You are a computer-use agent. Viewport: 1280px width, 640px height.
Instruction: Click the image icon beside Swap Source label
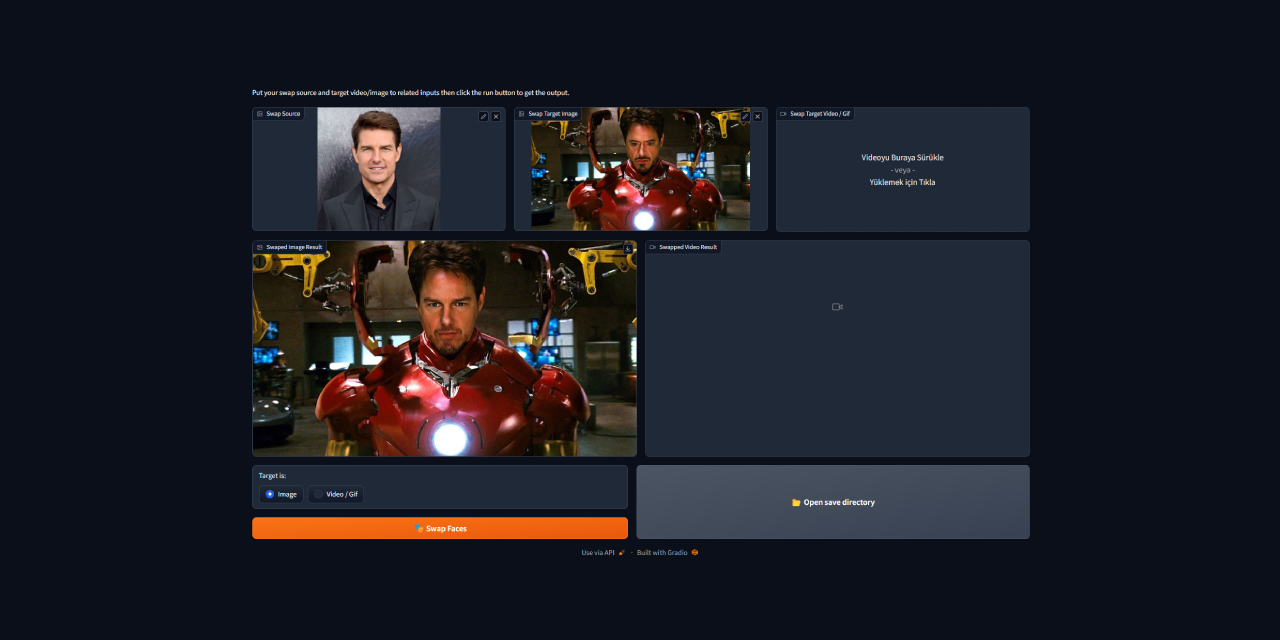pos(258,113)
